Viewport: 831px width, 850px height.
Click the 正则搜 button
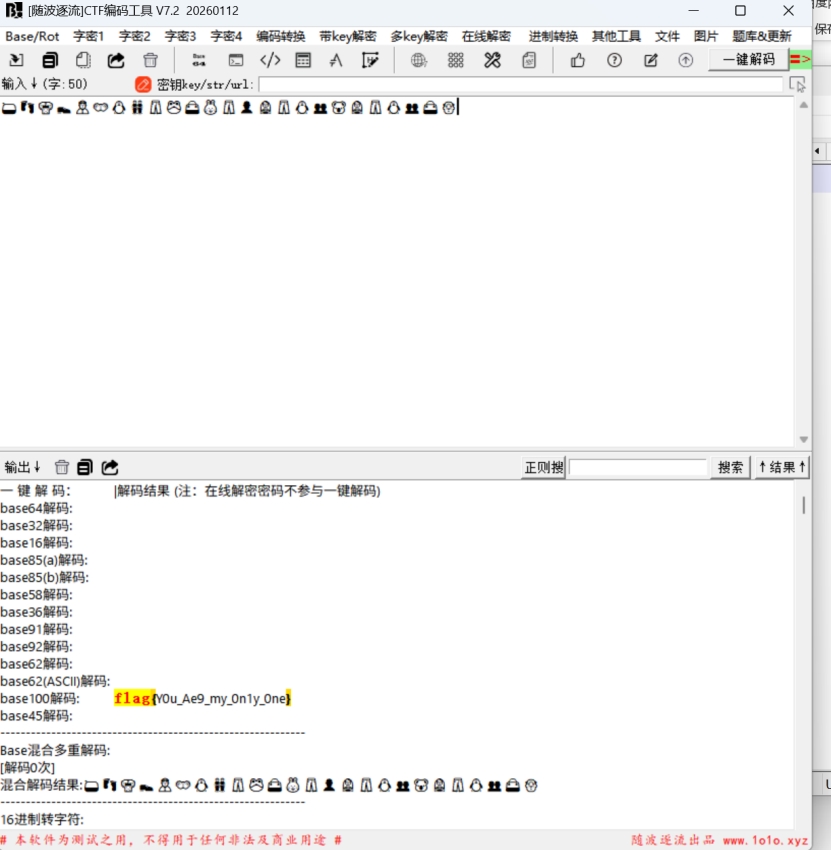(544, 467)
